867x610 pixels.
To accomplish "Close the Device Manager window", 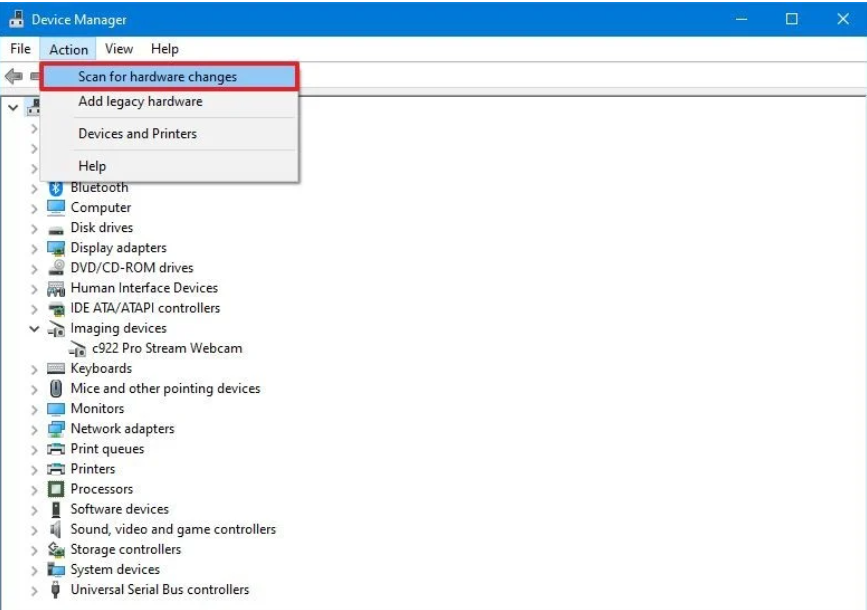I will click(843, 19).
